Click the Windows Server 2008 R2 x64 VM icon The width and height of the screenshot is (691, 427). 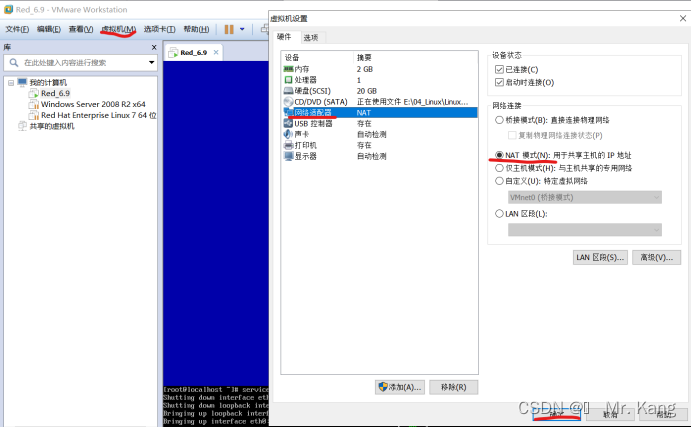pos(33,104)
